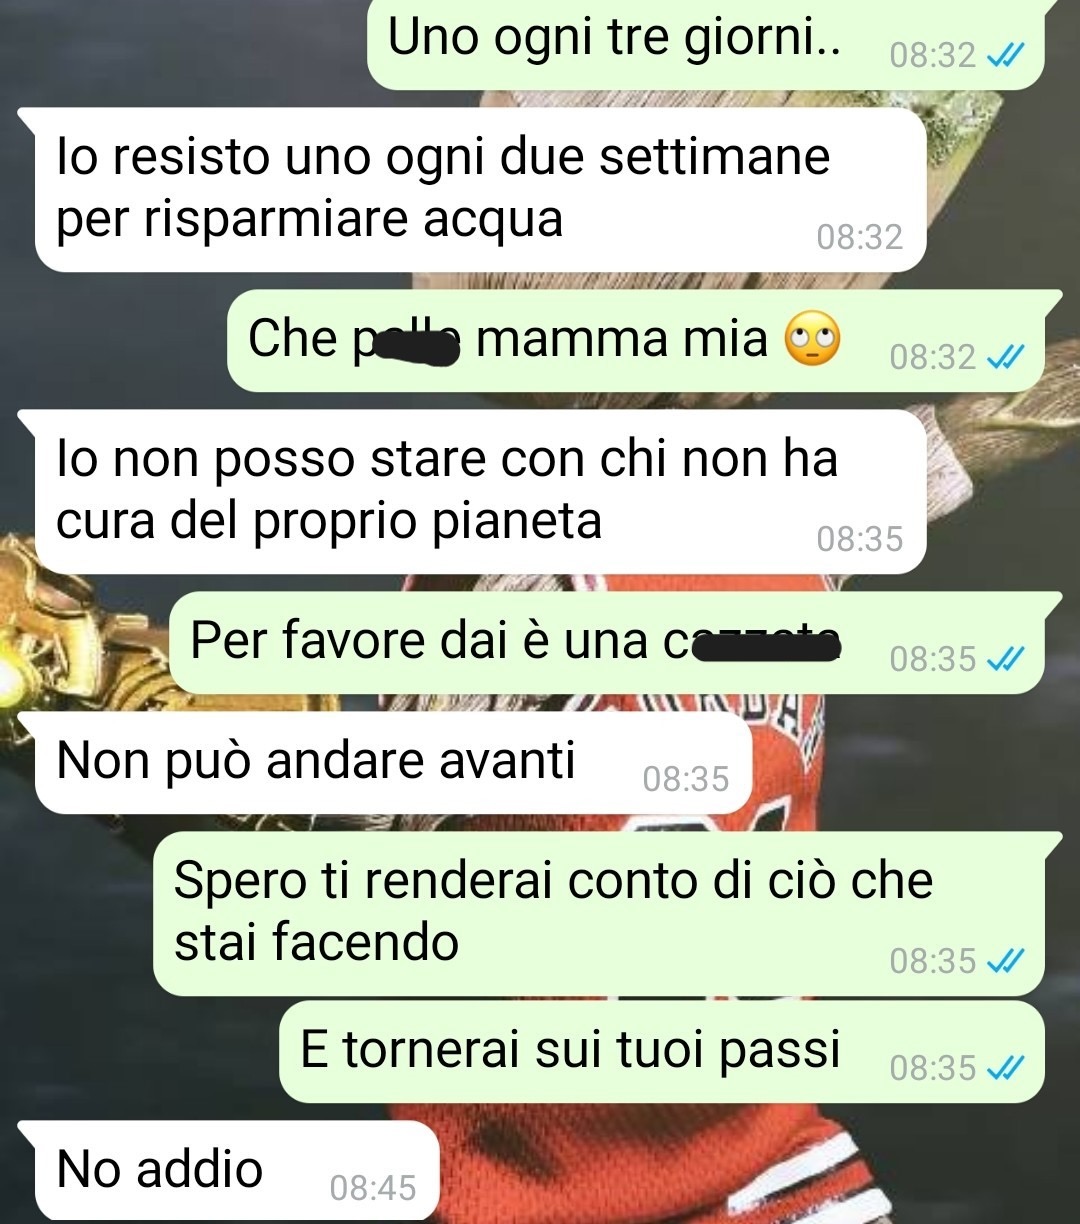1080x1224 pixels.
Task: Tap the double-check ticks on 'Che p... mamma mia'
Action: pos(1005,357)
